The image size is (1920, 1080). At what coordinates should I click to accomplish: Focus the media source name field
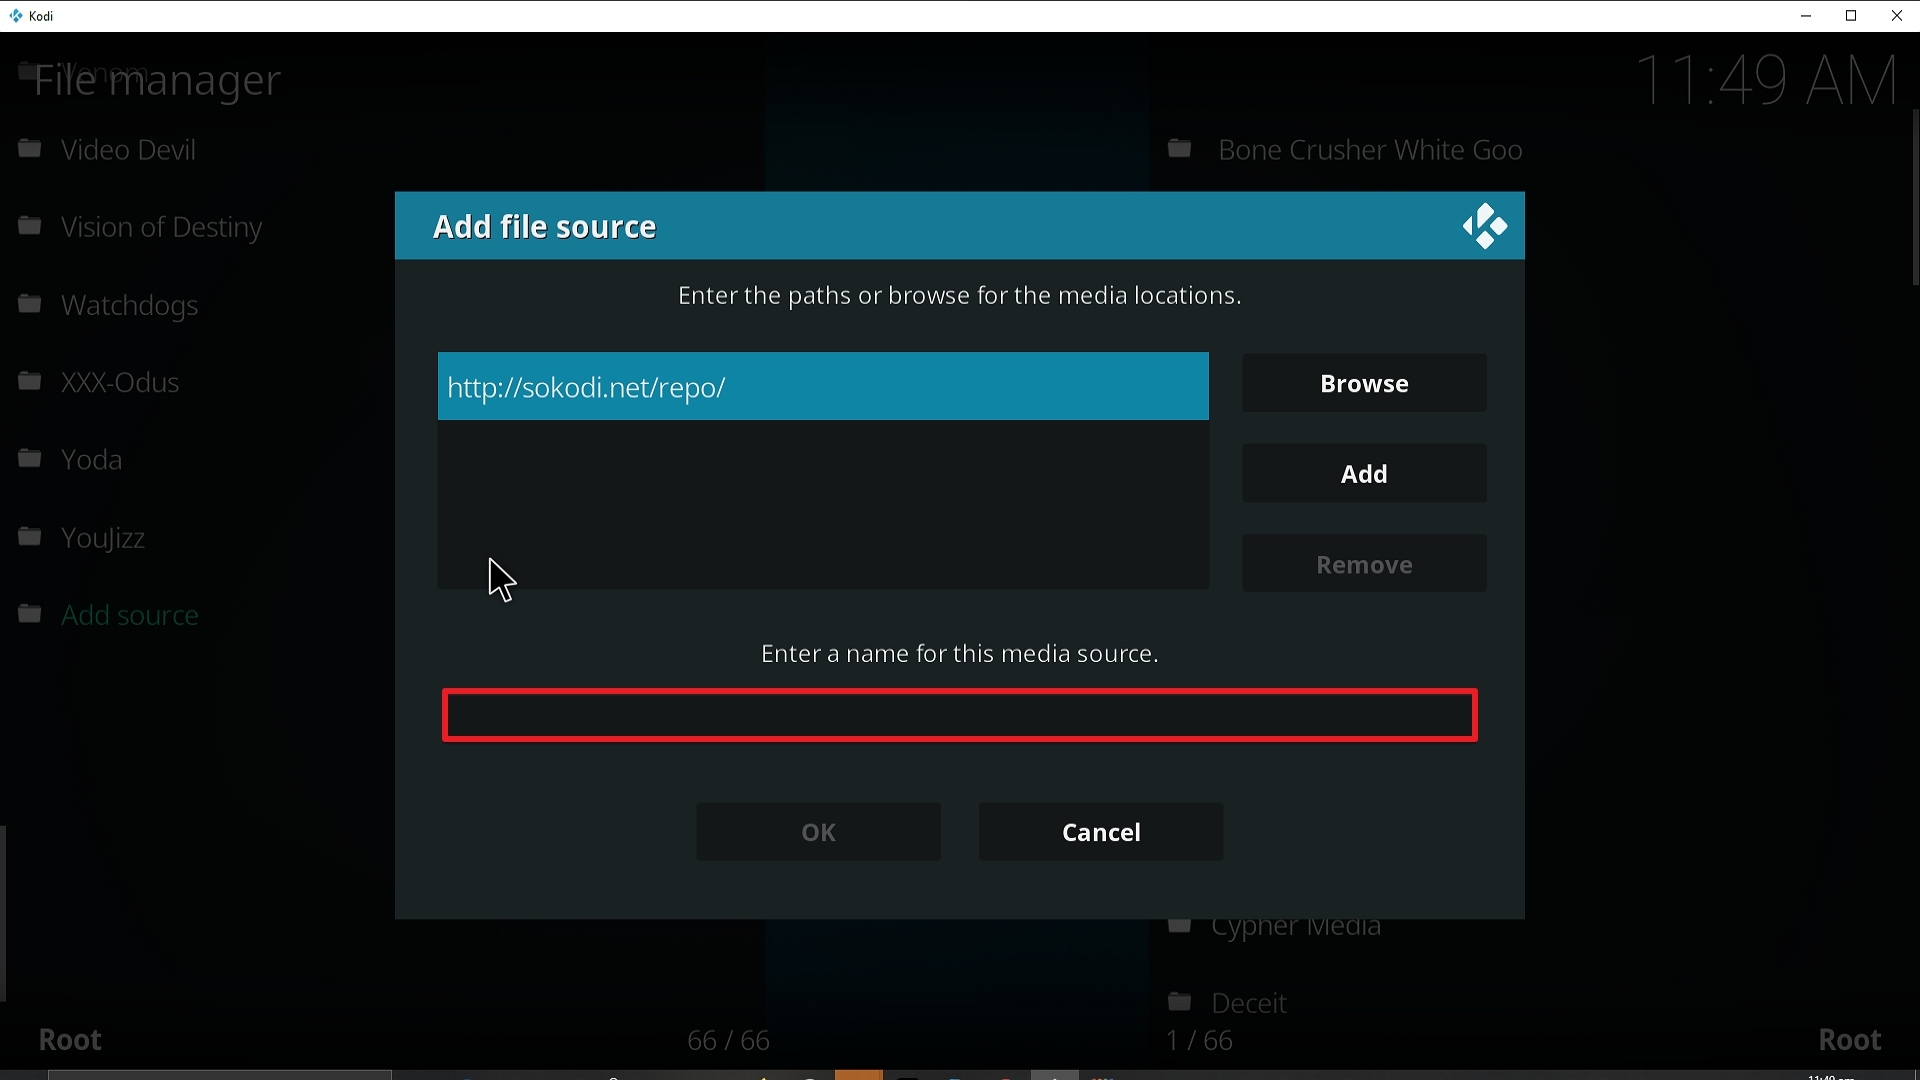tap(960, 716)
